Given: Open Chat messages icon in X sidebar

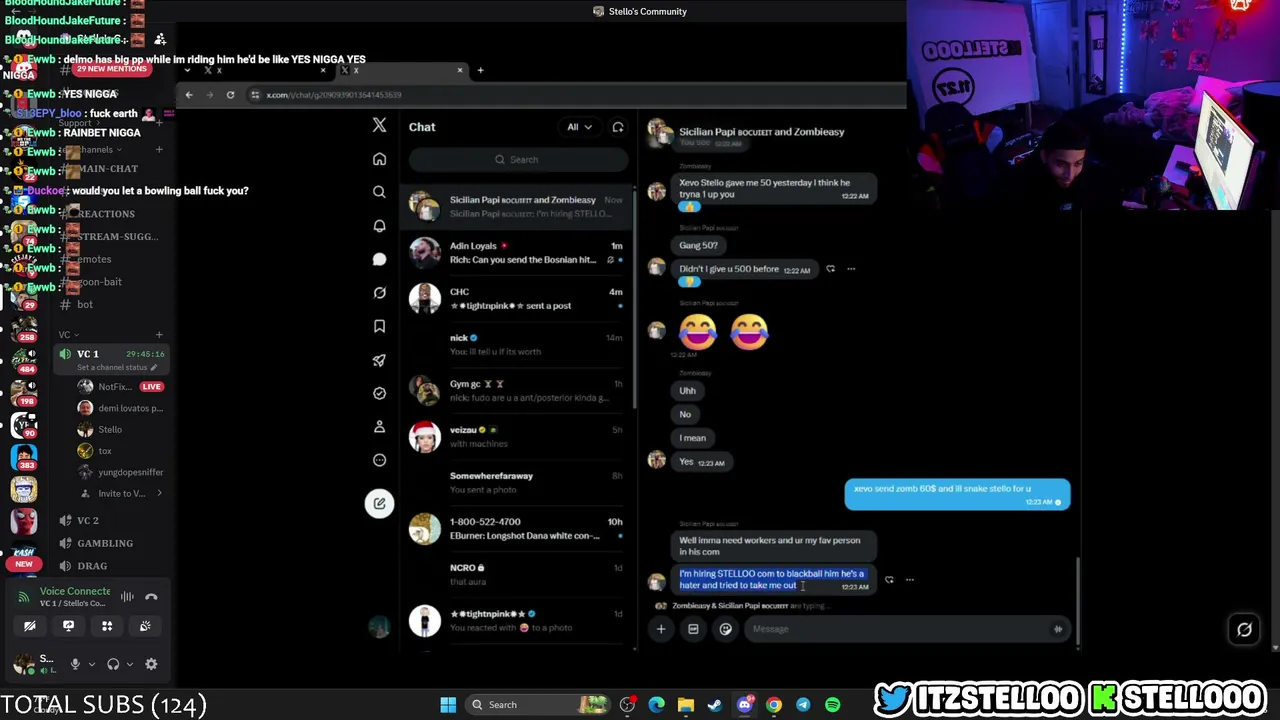Looking at the screenshot, I should [x=379, y=259].
